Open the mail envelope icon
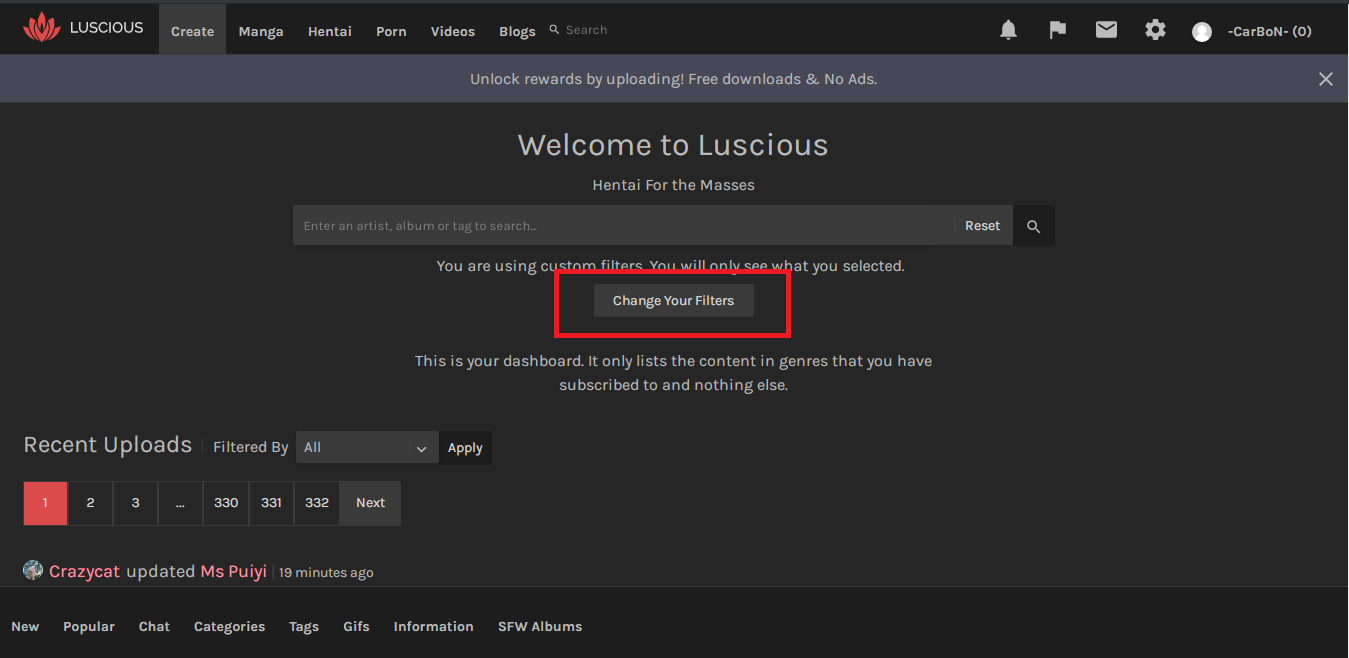The height and width of the screenshot is (658, 1349). [x=1106, y=30]
